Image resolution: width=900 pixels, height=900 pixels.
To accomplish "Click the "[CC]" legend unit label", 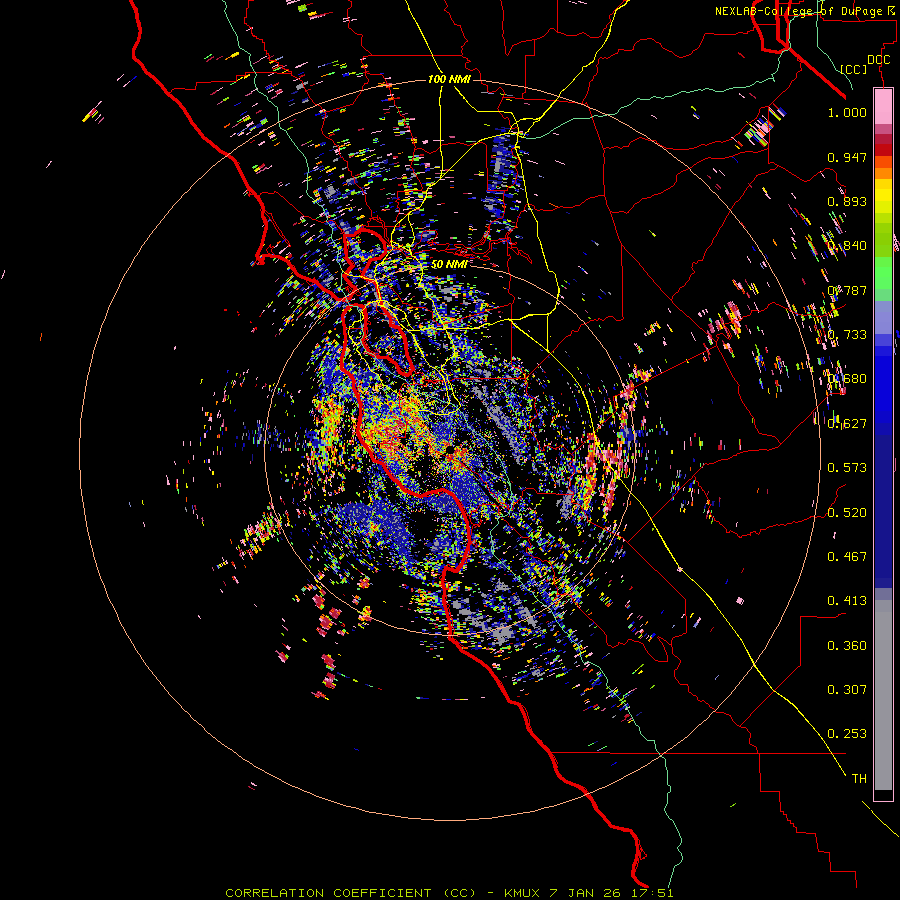I will [x=854, y=69].
